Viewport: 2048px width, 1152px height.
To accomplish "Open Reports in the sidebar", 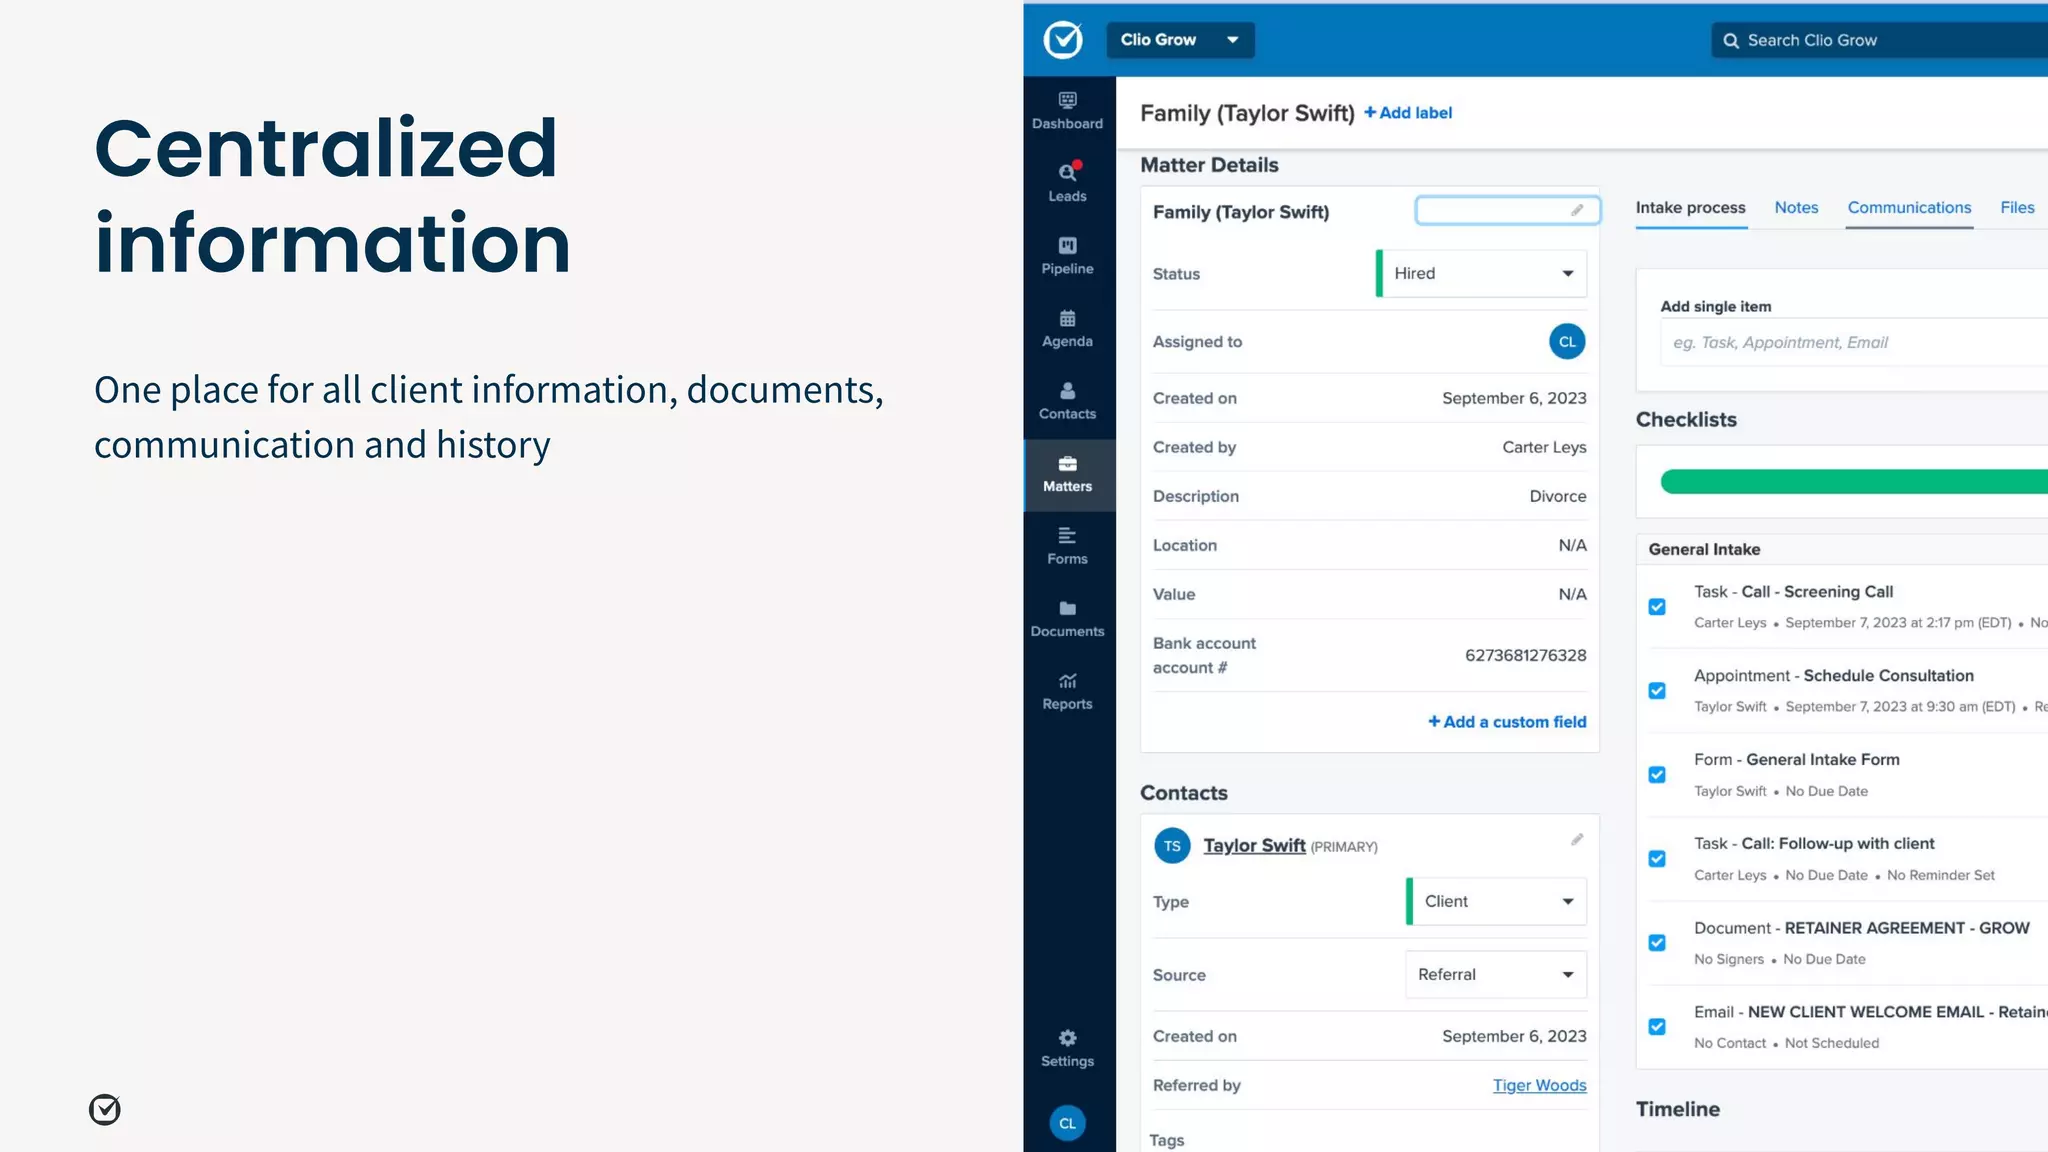I will [1067, 692].
